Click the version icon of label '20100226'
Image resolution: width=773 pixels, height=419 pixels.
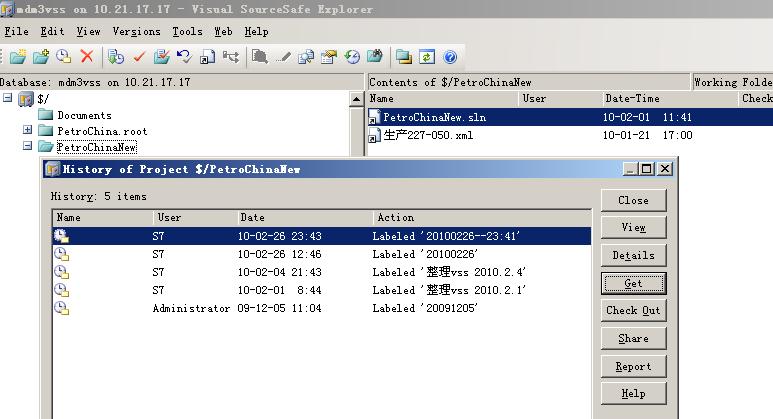click(x=62, y=254)
